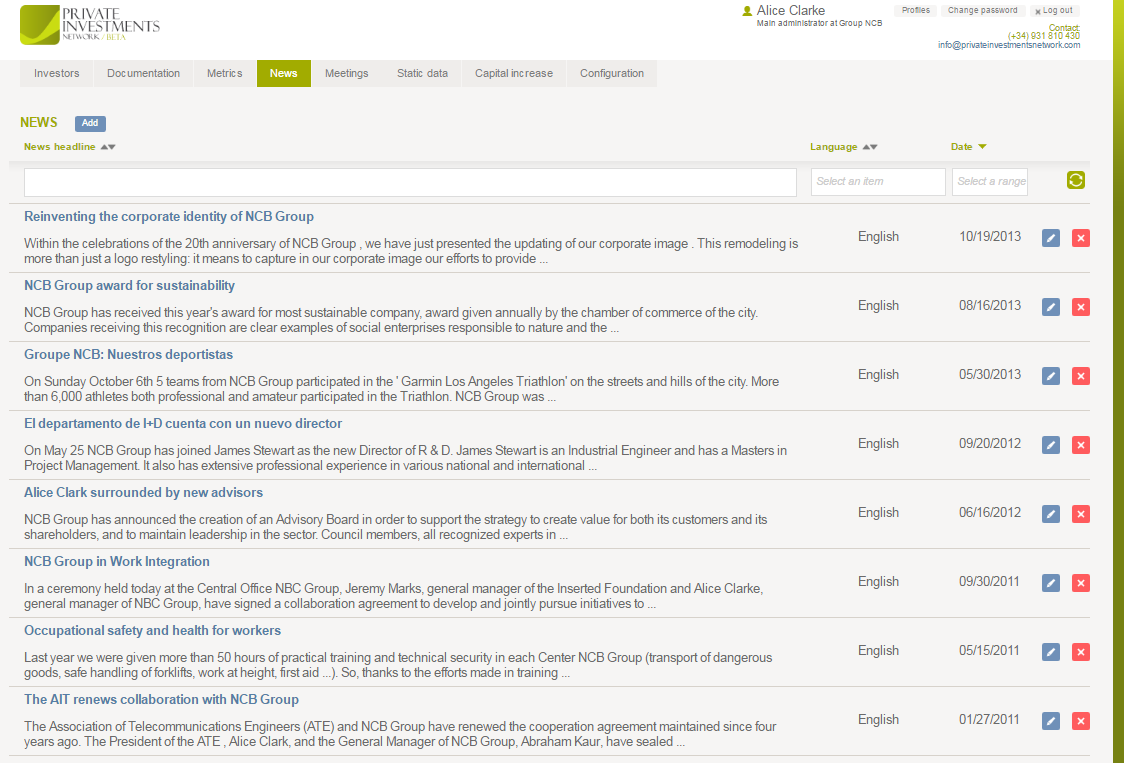Edit the 'Reinventing the corporate identity' news item

[x=1050, y=238]
